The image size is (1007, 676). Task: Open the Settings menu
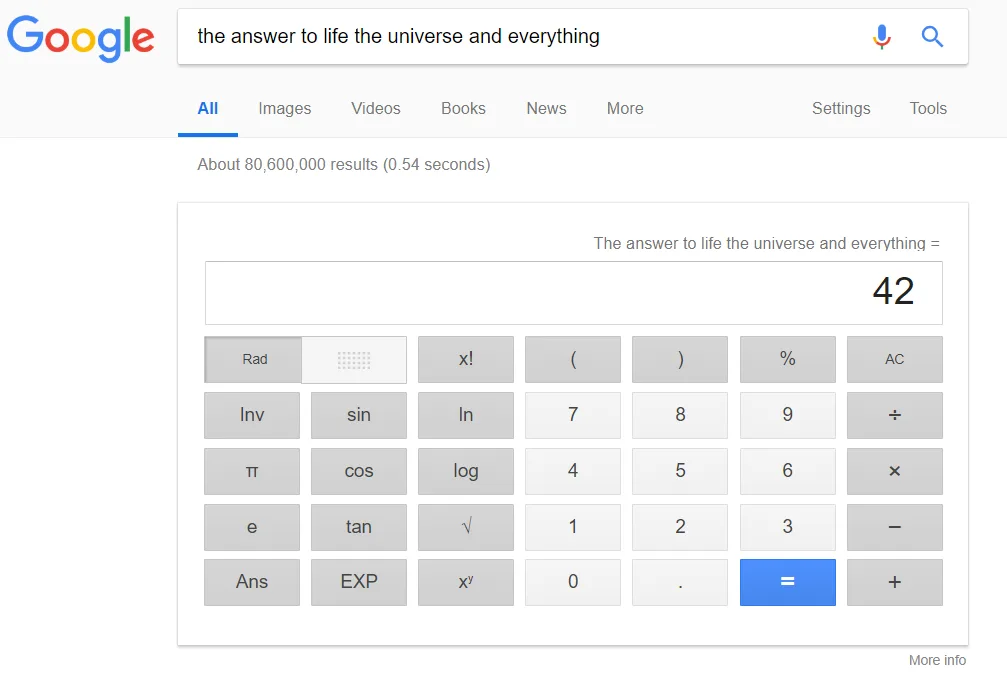[840, 108]
